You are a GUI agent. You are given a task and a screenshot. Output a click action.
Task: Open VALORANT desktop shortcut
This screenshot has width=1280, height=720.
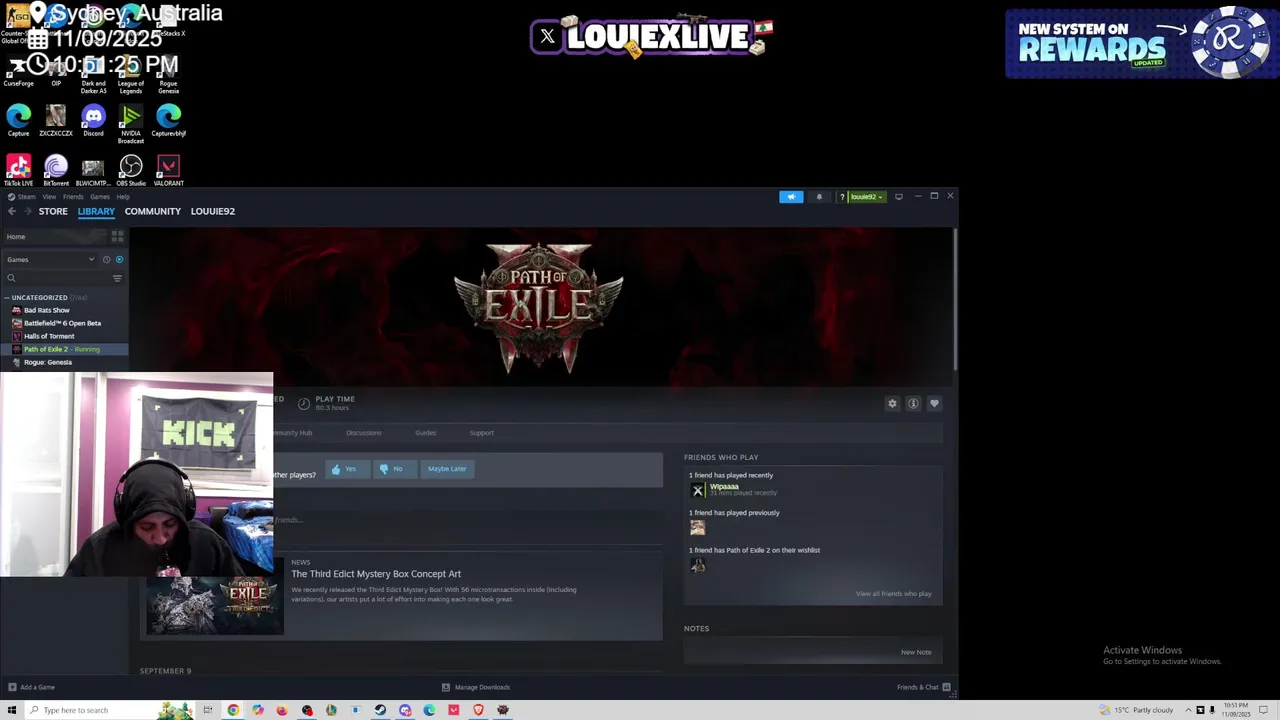click(168, 171)
